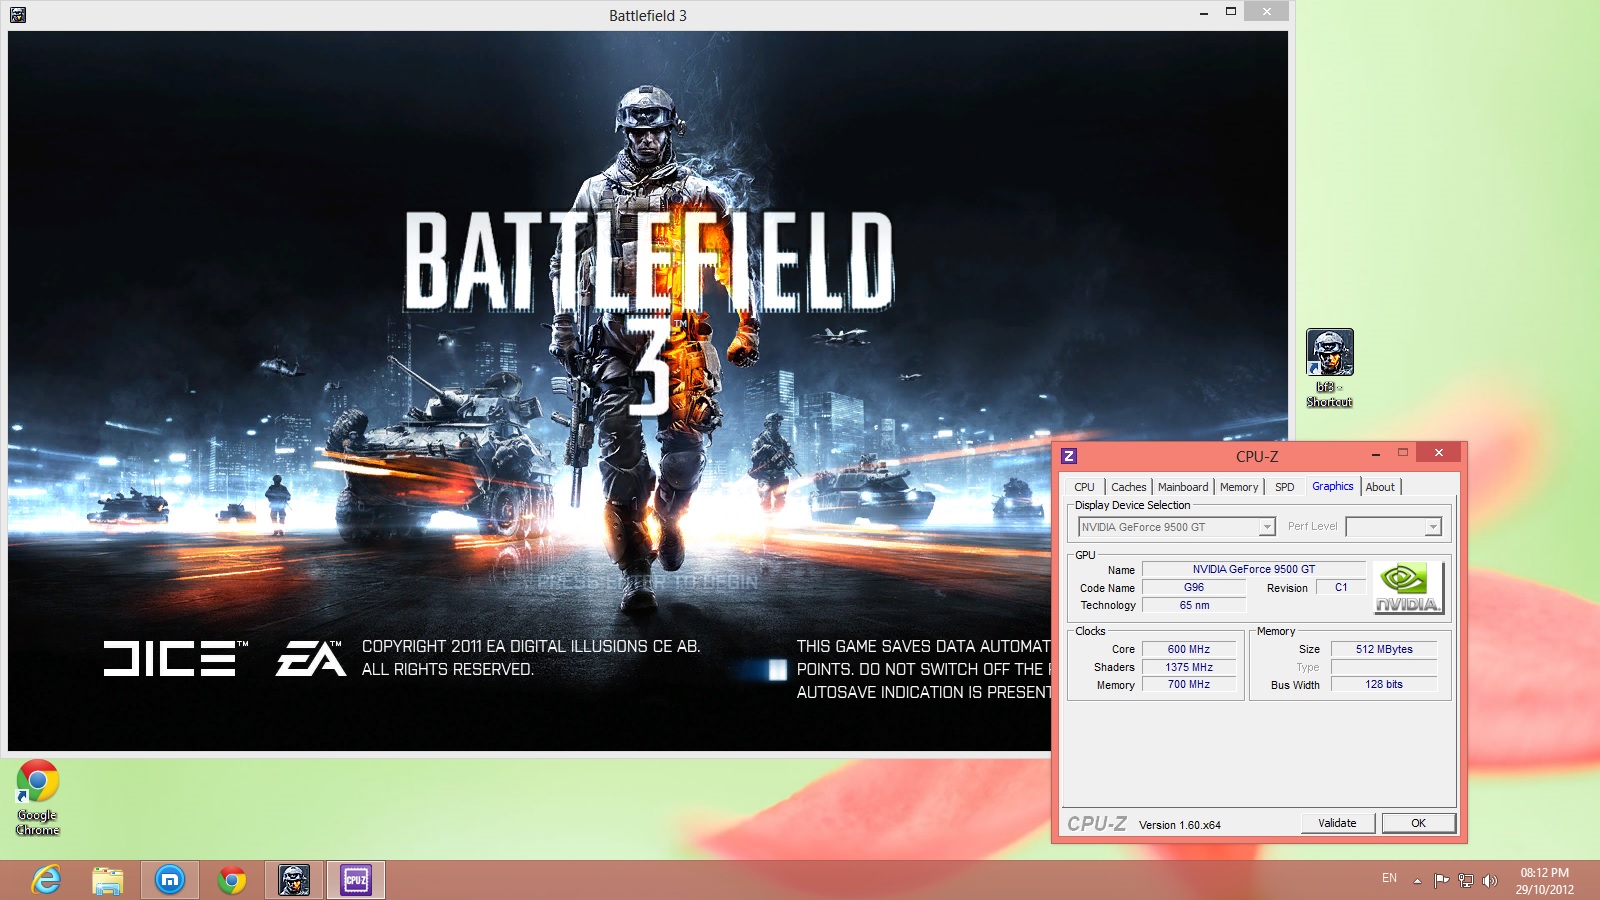
Task: Click the Revision value C1
Action: pos(1341,587)
